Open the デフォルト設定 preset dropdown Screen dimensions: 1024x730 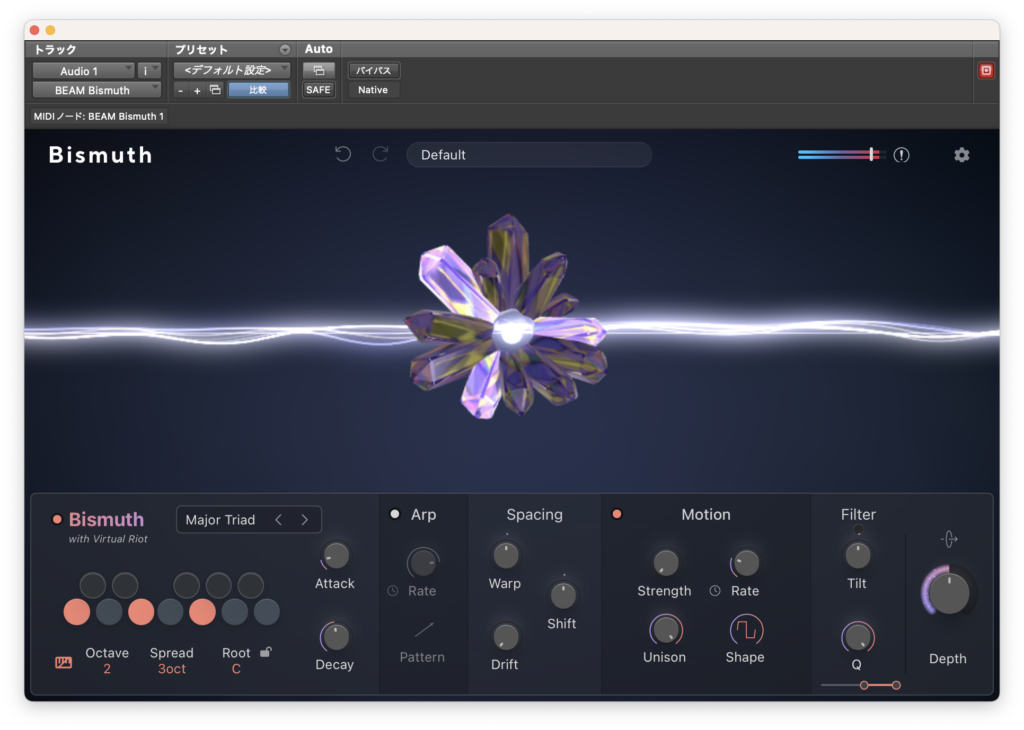pyautogui.click(x=232, y=70)
